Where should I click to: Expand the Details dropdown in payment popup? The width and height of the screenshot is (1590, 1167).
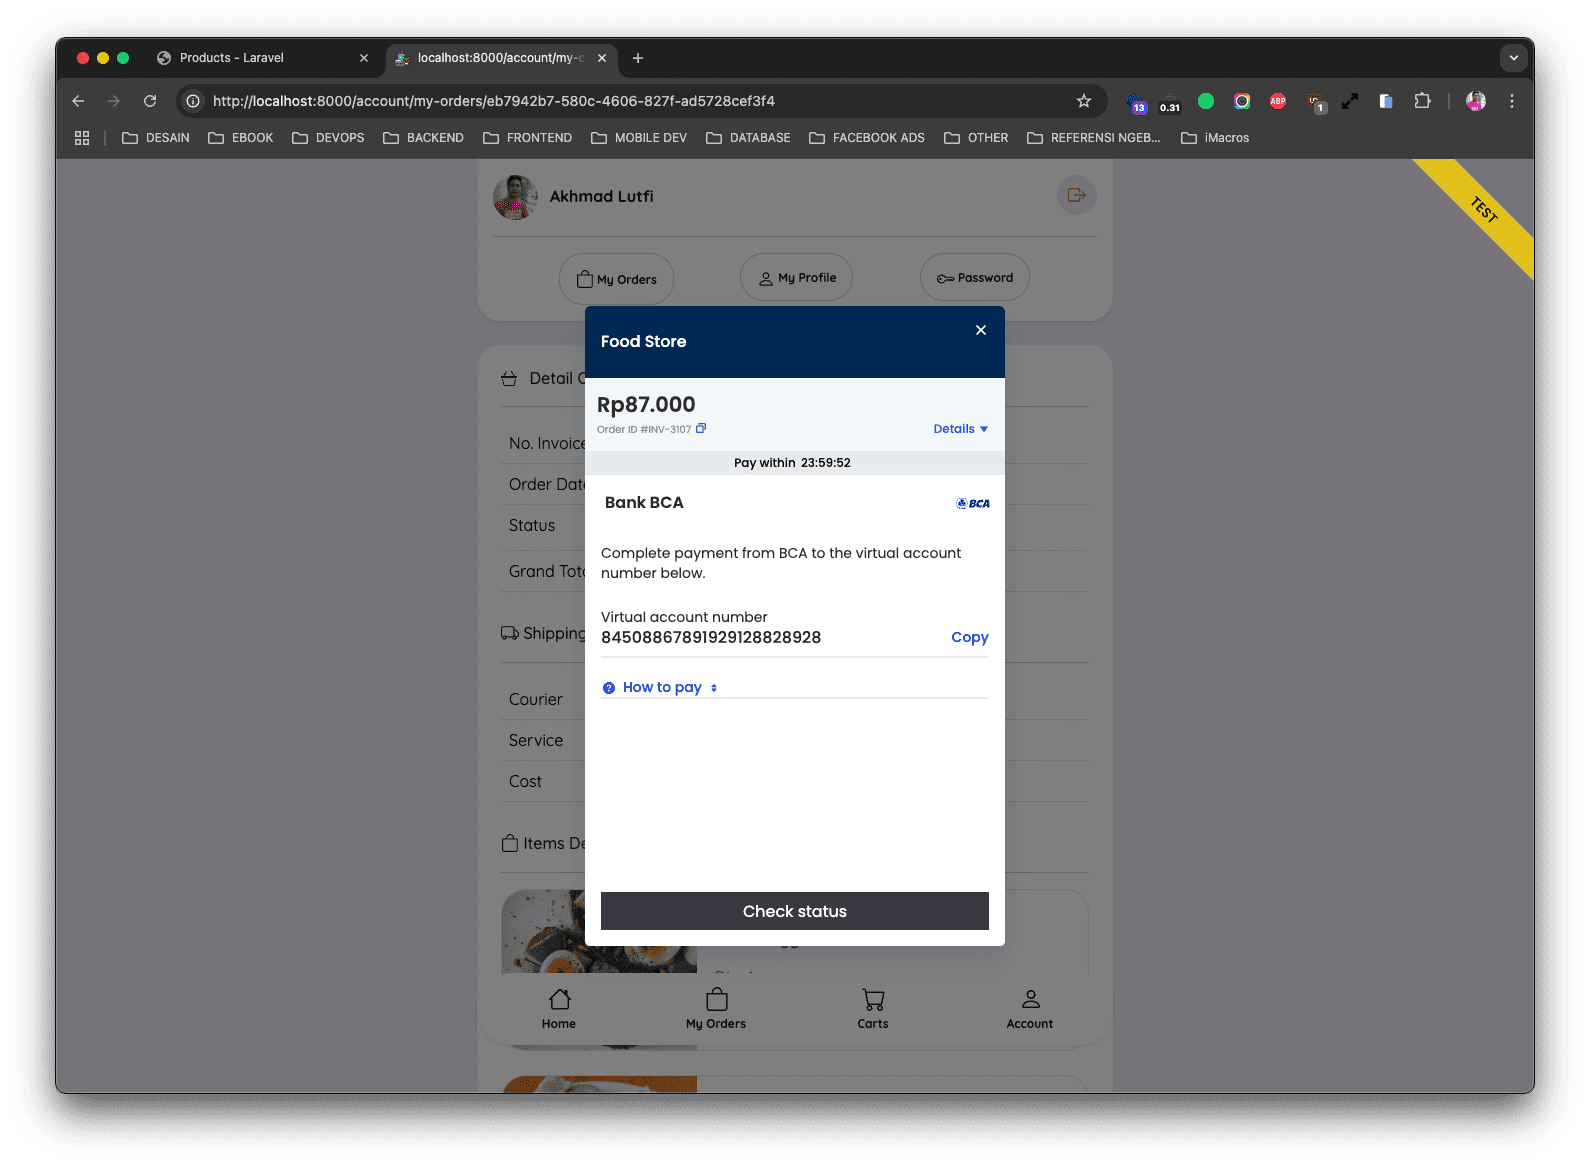pyautogui.click(x=960, y=429)
